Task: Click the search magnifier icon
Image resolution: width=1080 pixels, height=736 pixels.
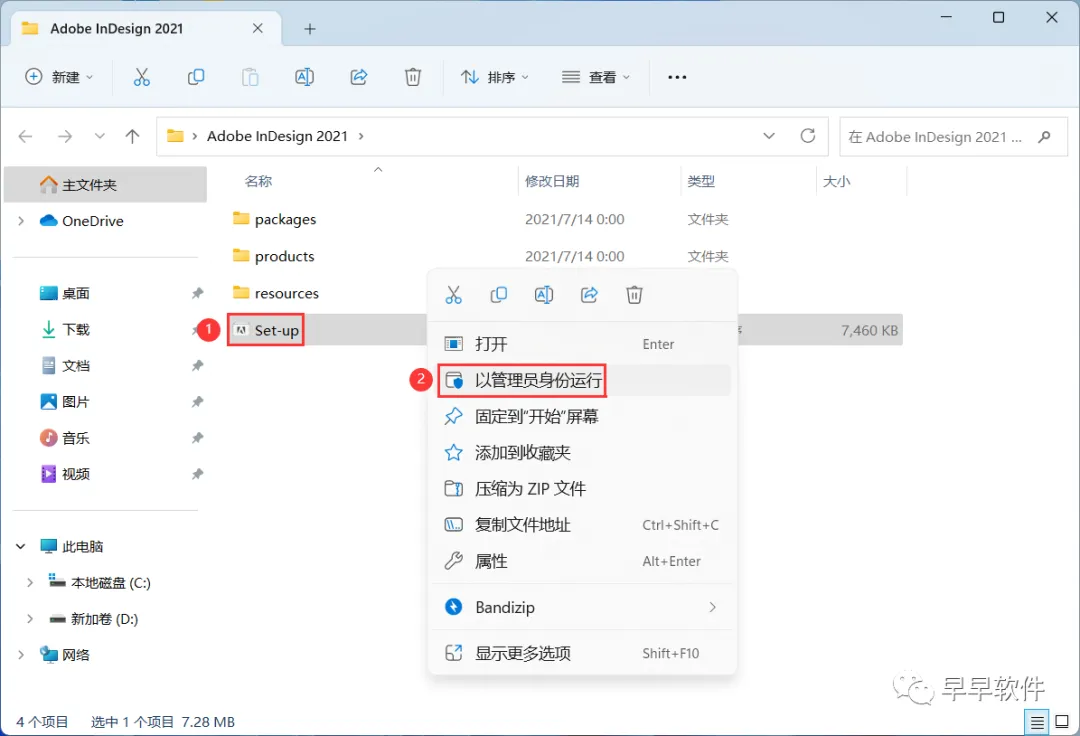Action: (1044, 136)
